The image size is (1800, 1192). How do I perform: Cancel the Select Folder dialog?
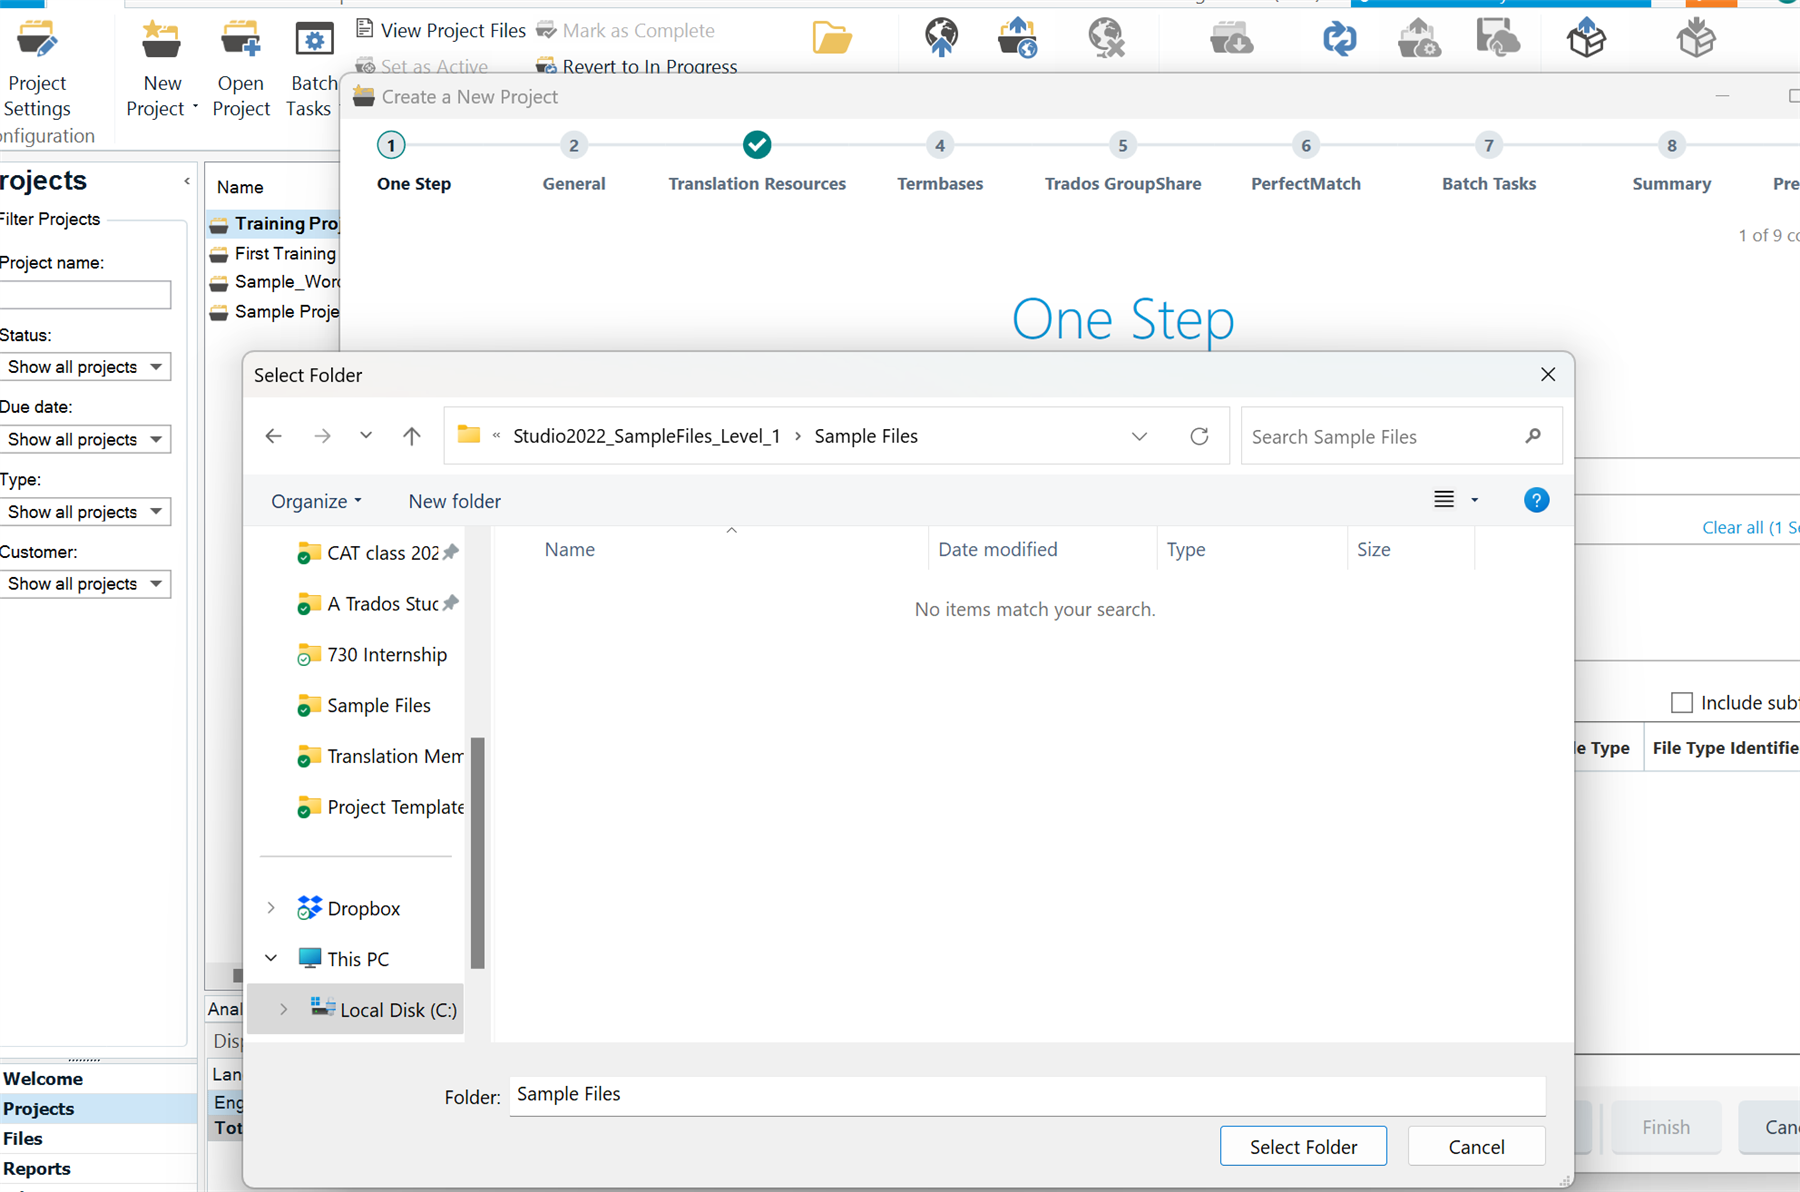1476,1146
